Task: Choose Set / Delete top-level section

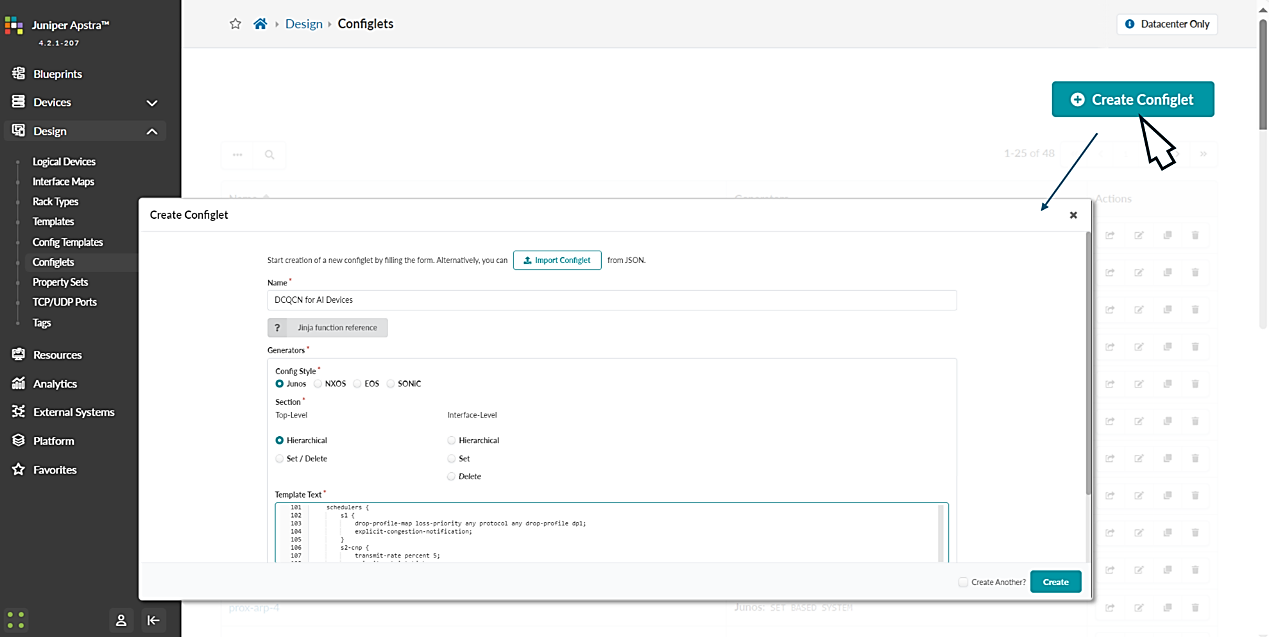Action: point(280,458)
